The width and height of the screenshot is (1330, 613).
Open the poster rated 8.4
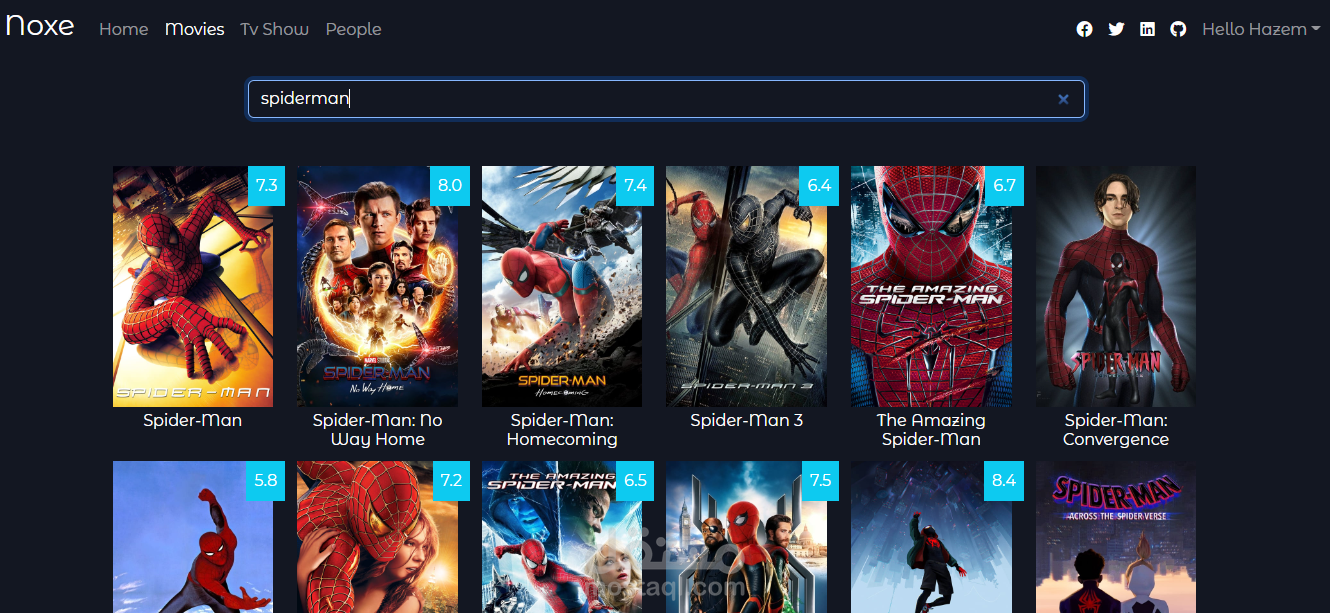coord(931,537)
